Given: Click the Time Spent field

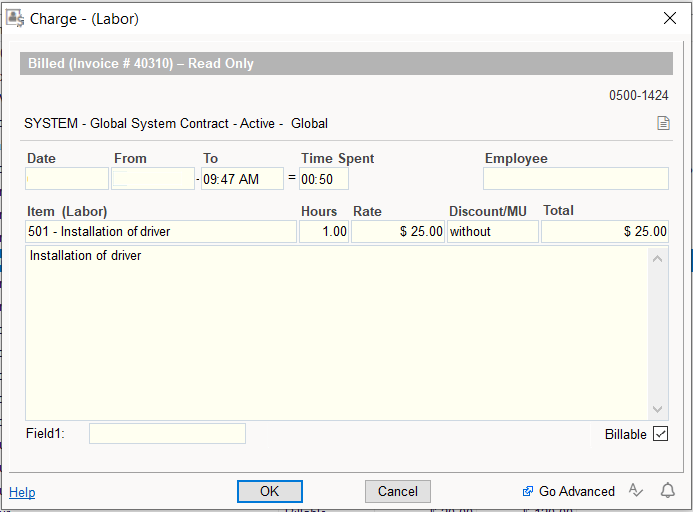Looking at the screenshot, I should 324,179.
